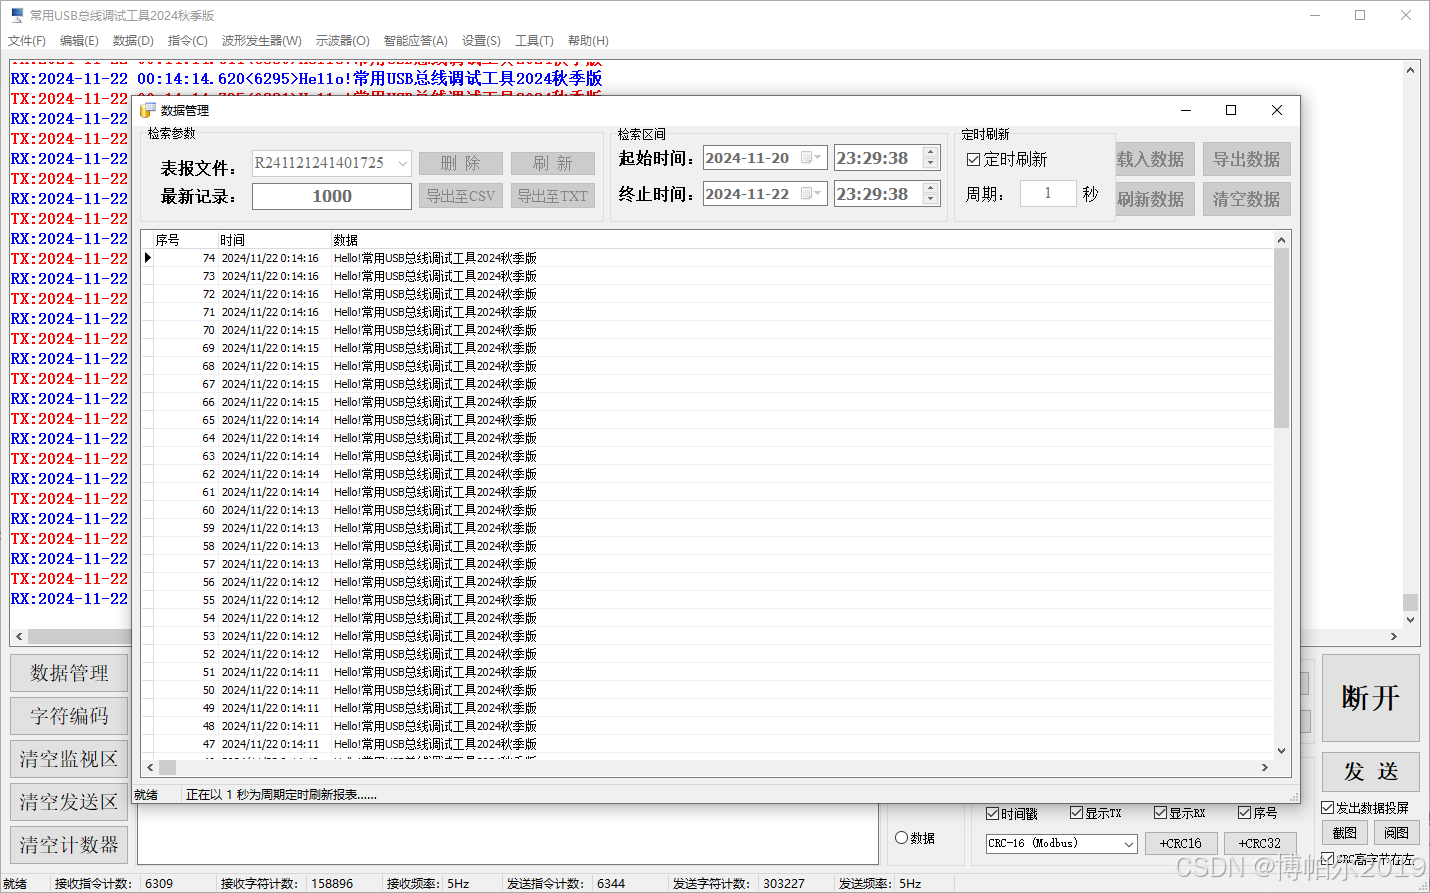Close the 数据管理 dialog
The height and width of the screenshot is (893, 1430).
(1277, 110)
